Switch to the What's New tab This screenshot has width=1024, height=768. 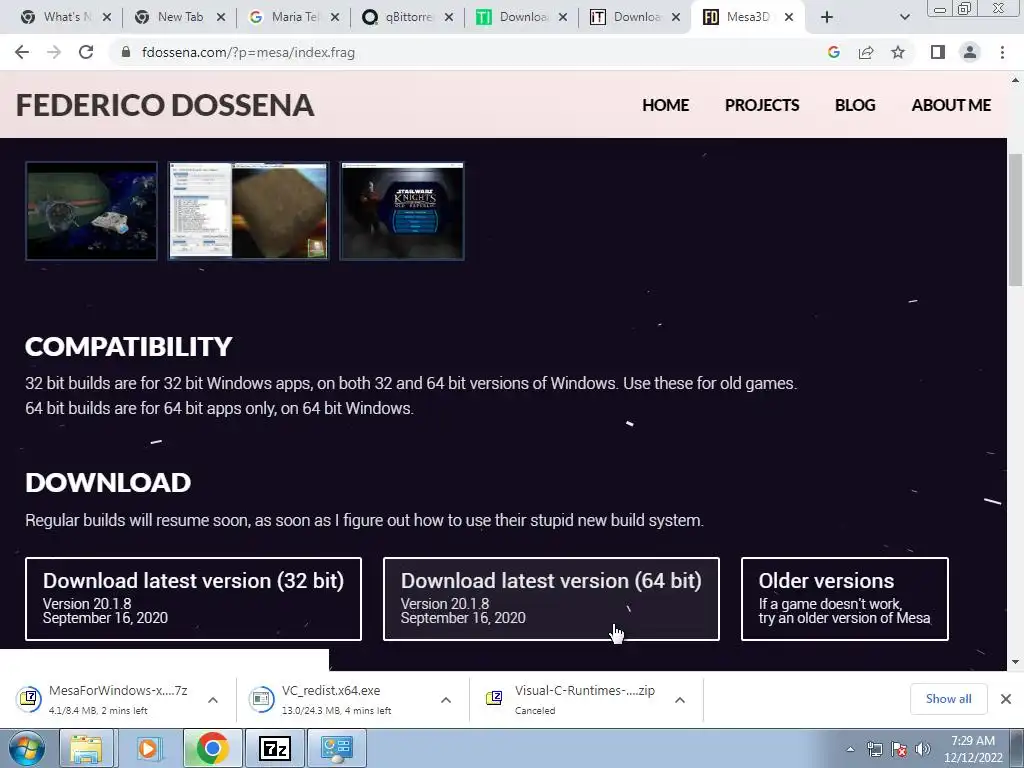[x=64, y=17]
